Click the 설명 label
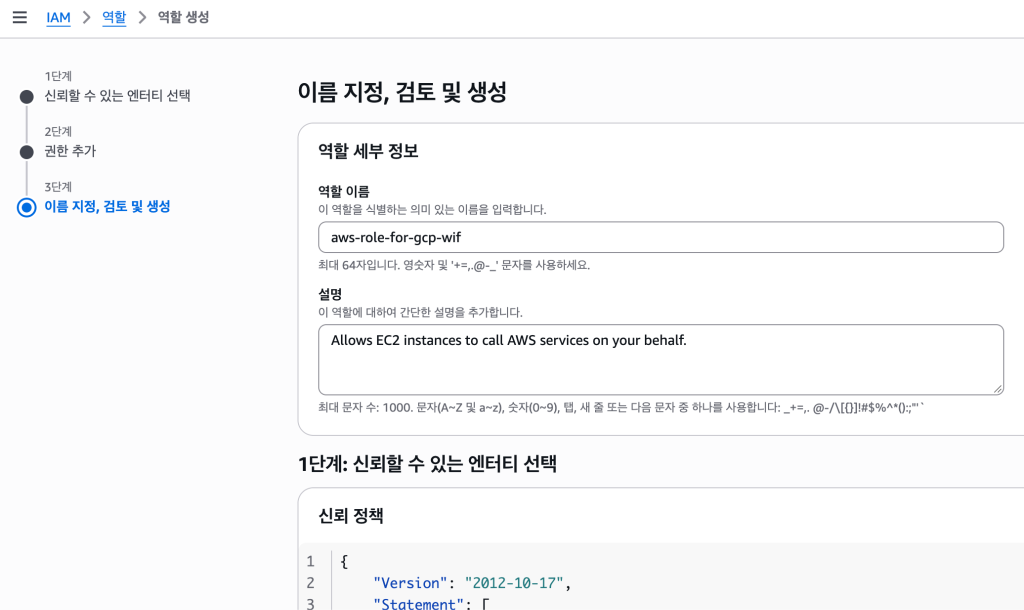Screen dimensions: 1024x610 coord(330,295)
